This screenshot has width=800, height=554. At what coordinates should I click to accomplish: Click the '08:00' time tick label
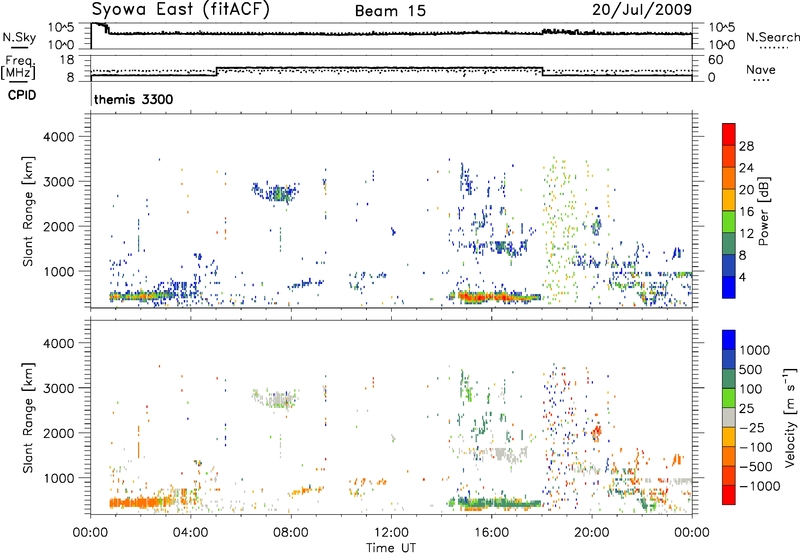(291, 533)
